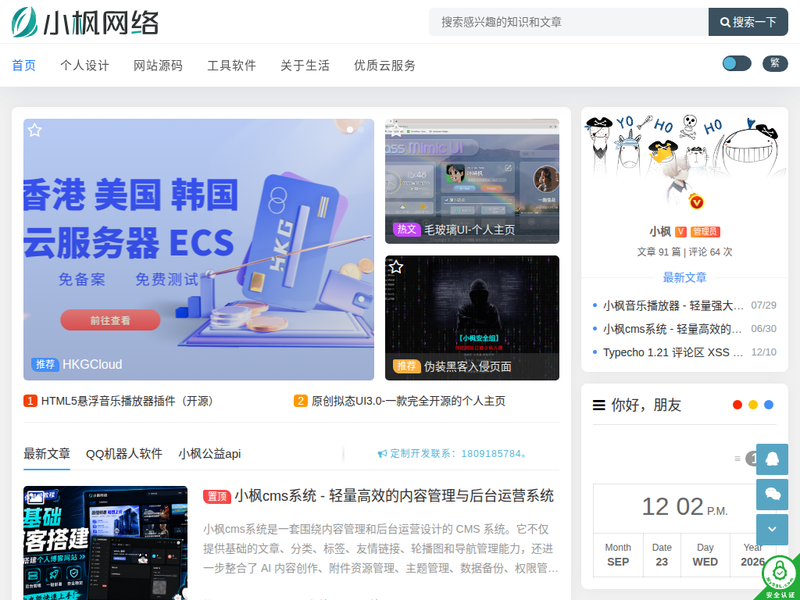Switch to the 小枫公益api tab
800x600 pixels.
click(209, 454)
